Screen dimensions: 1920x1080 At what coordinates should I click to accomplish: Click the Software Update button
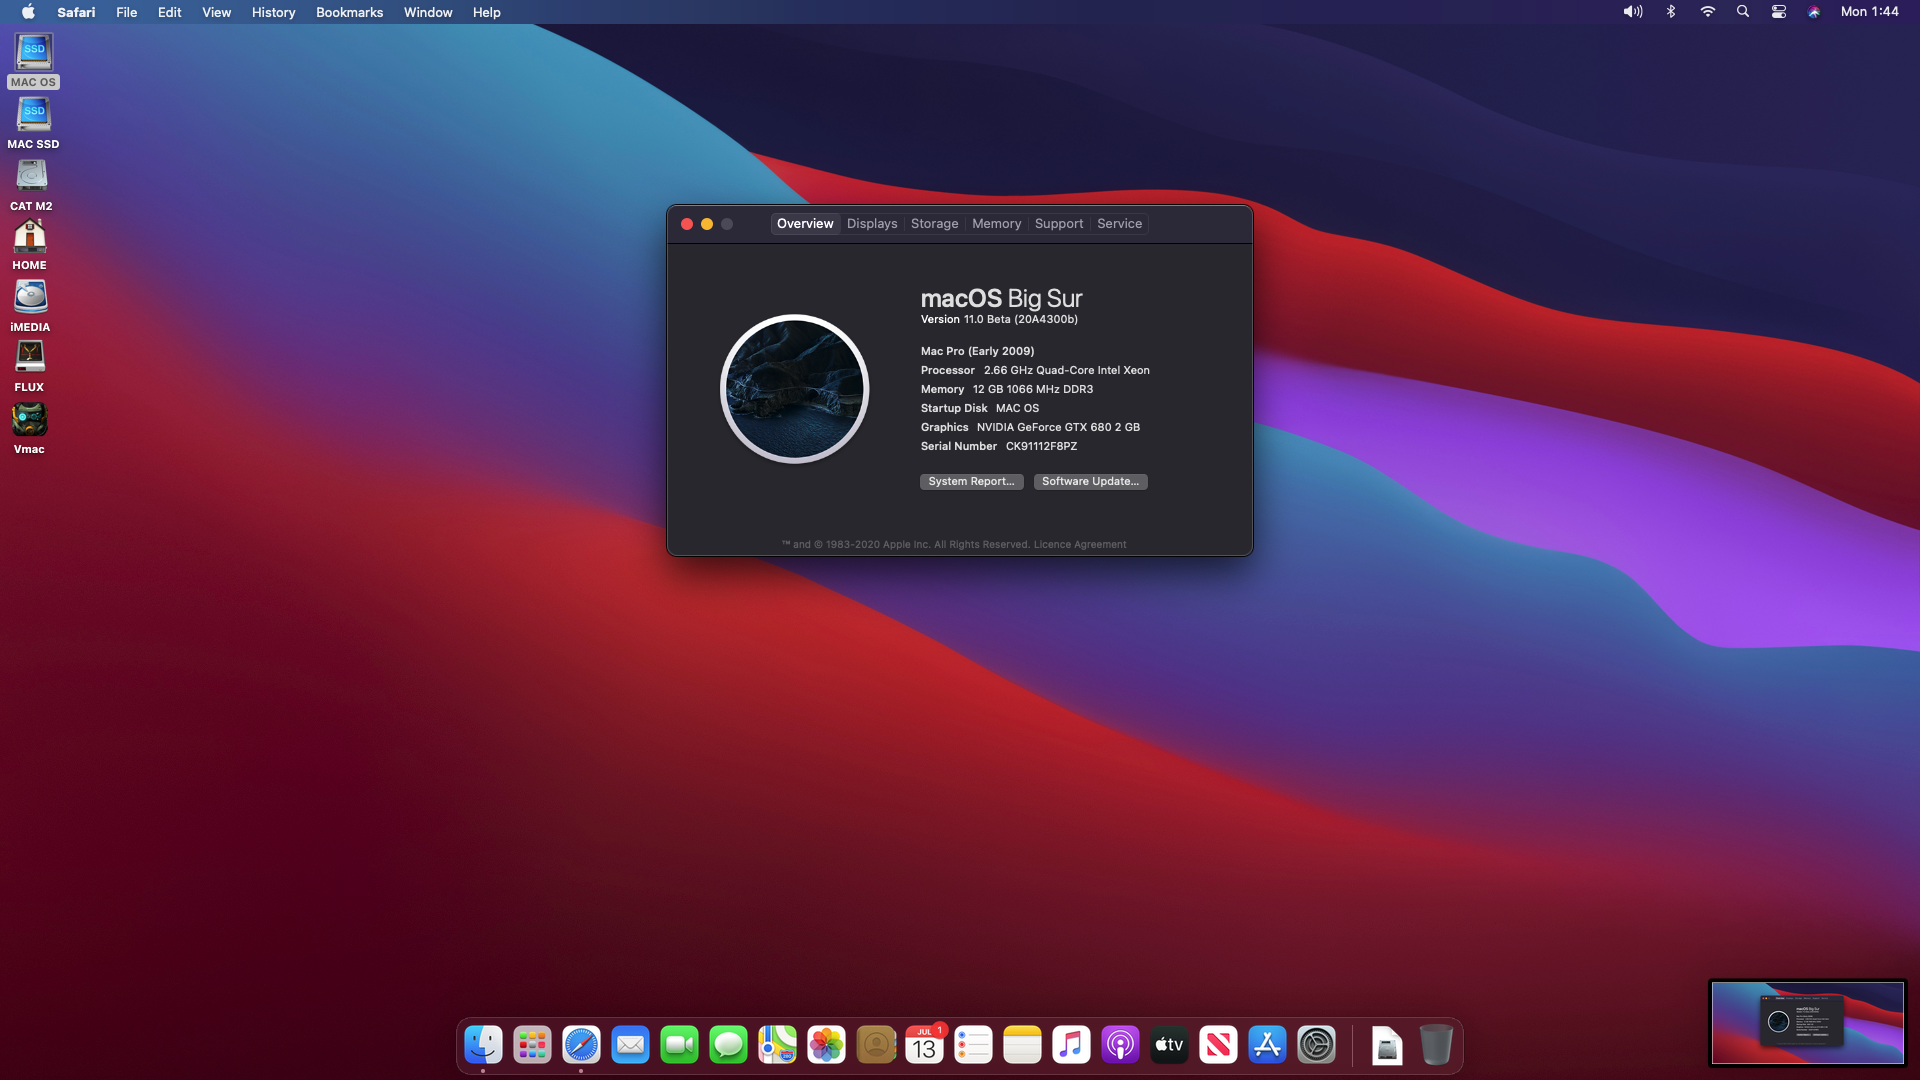(x=1090, y=482)
